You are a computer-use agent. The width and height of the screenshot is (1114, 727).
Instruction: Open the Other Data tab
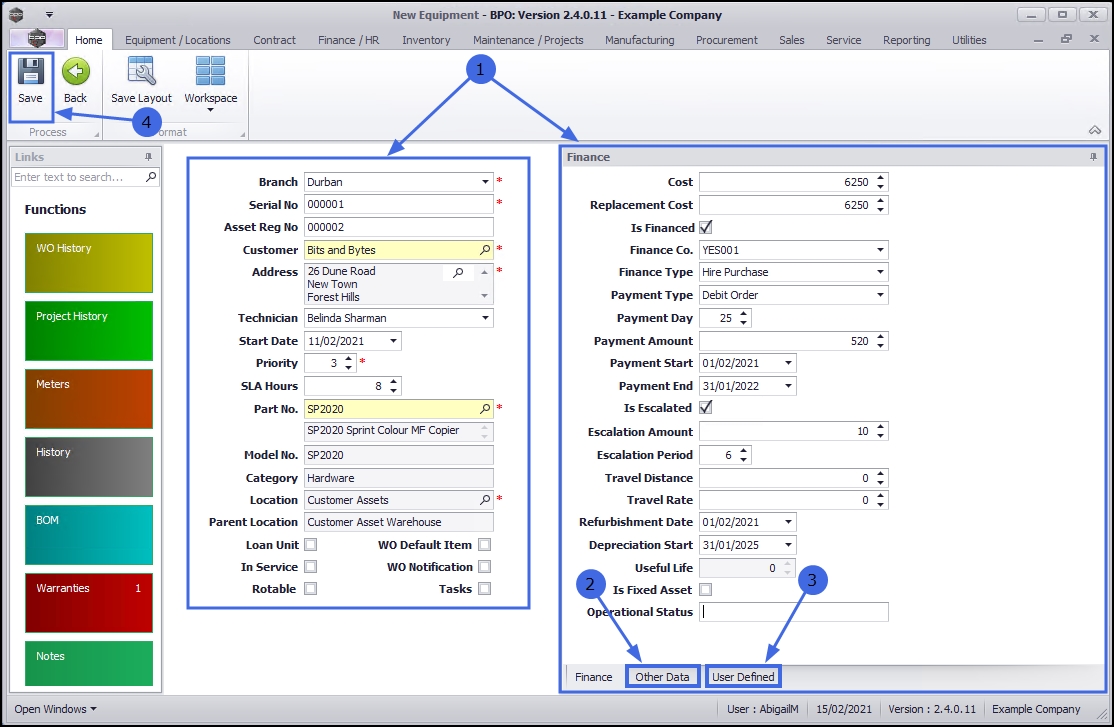pyautogui.click(x=662, y=677)
